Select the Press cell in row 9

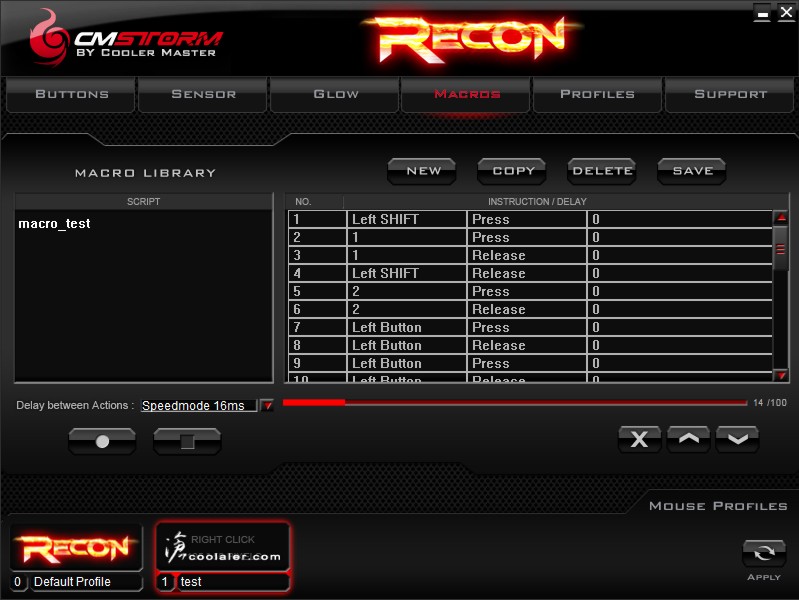527,363
